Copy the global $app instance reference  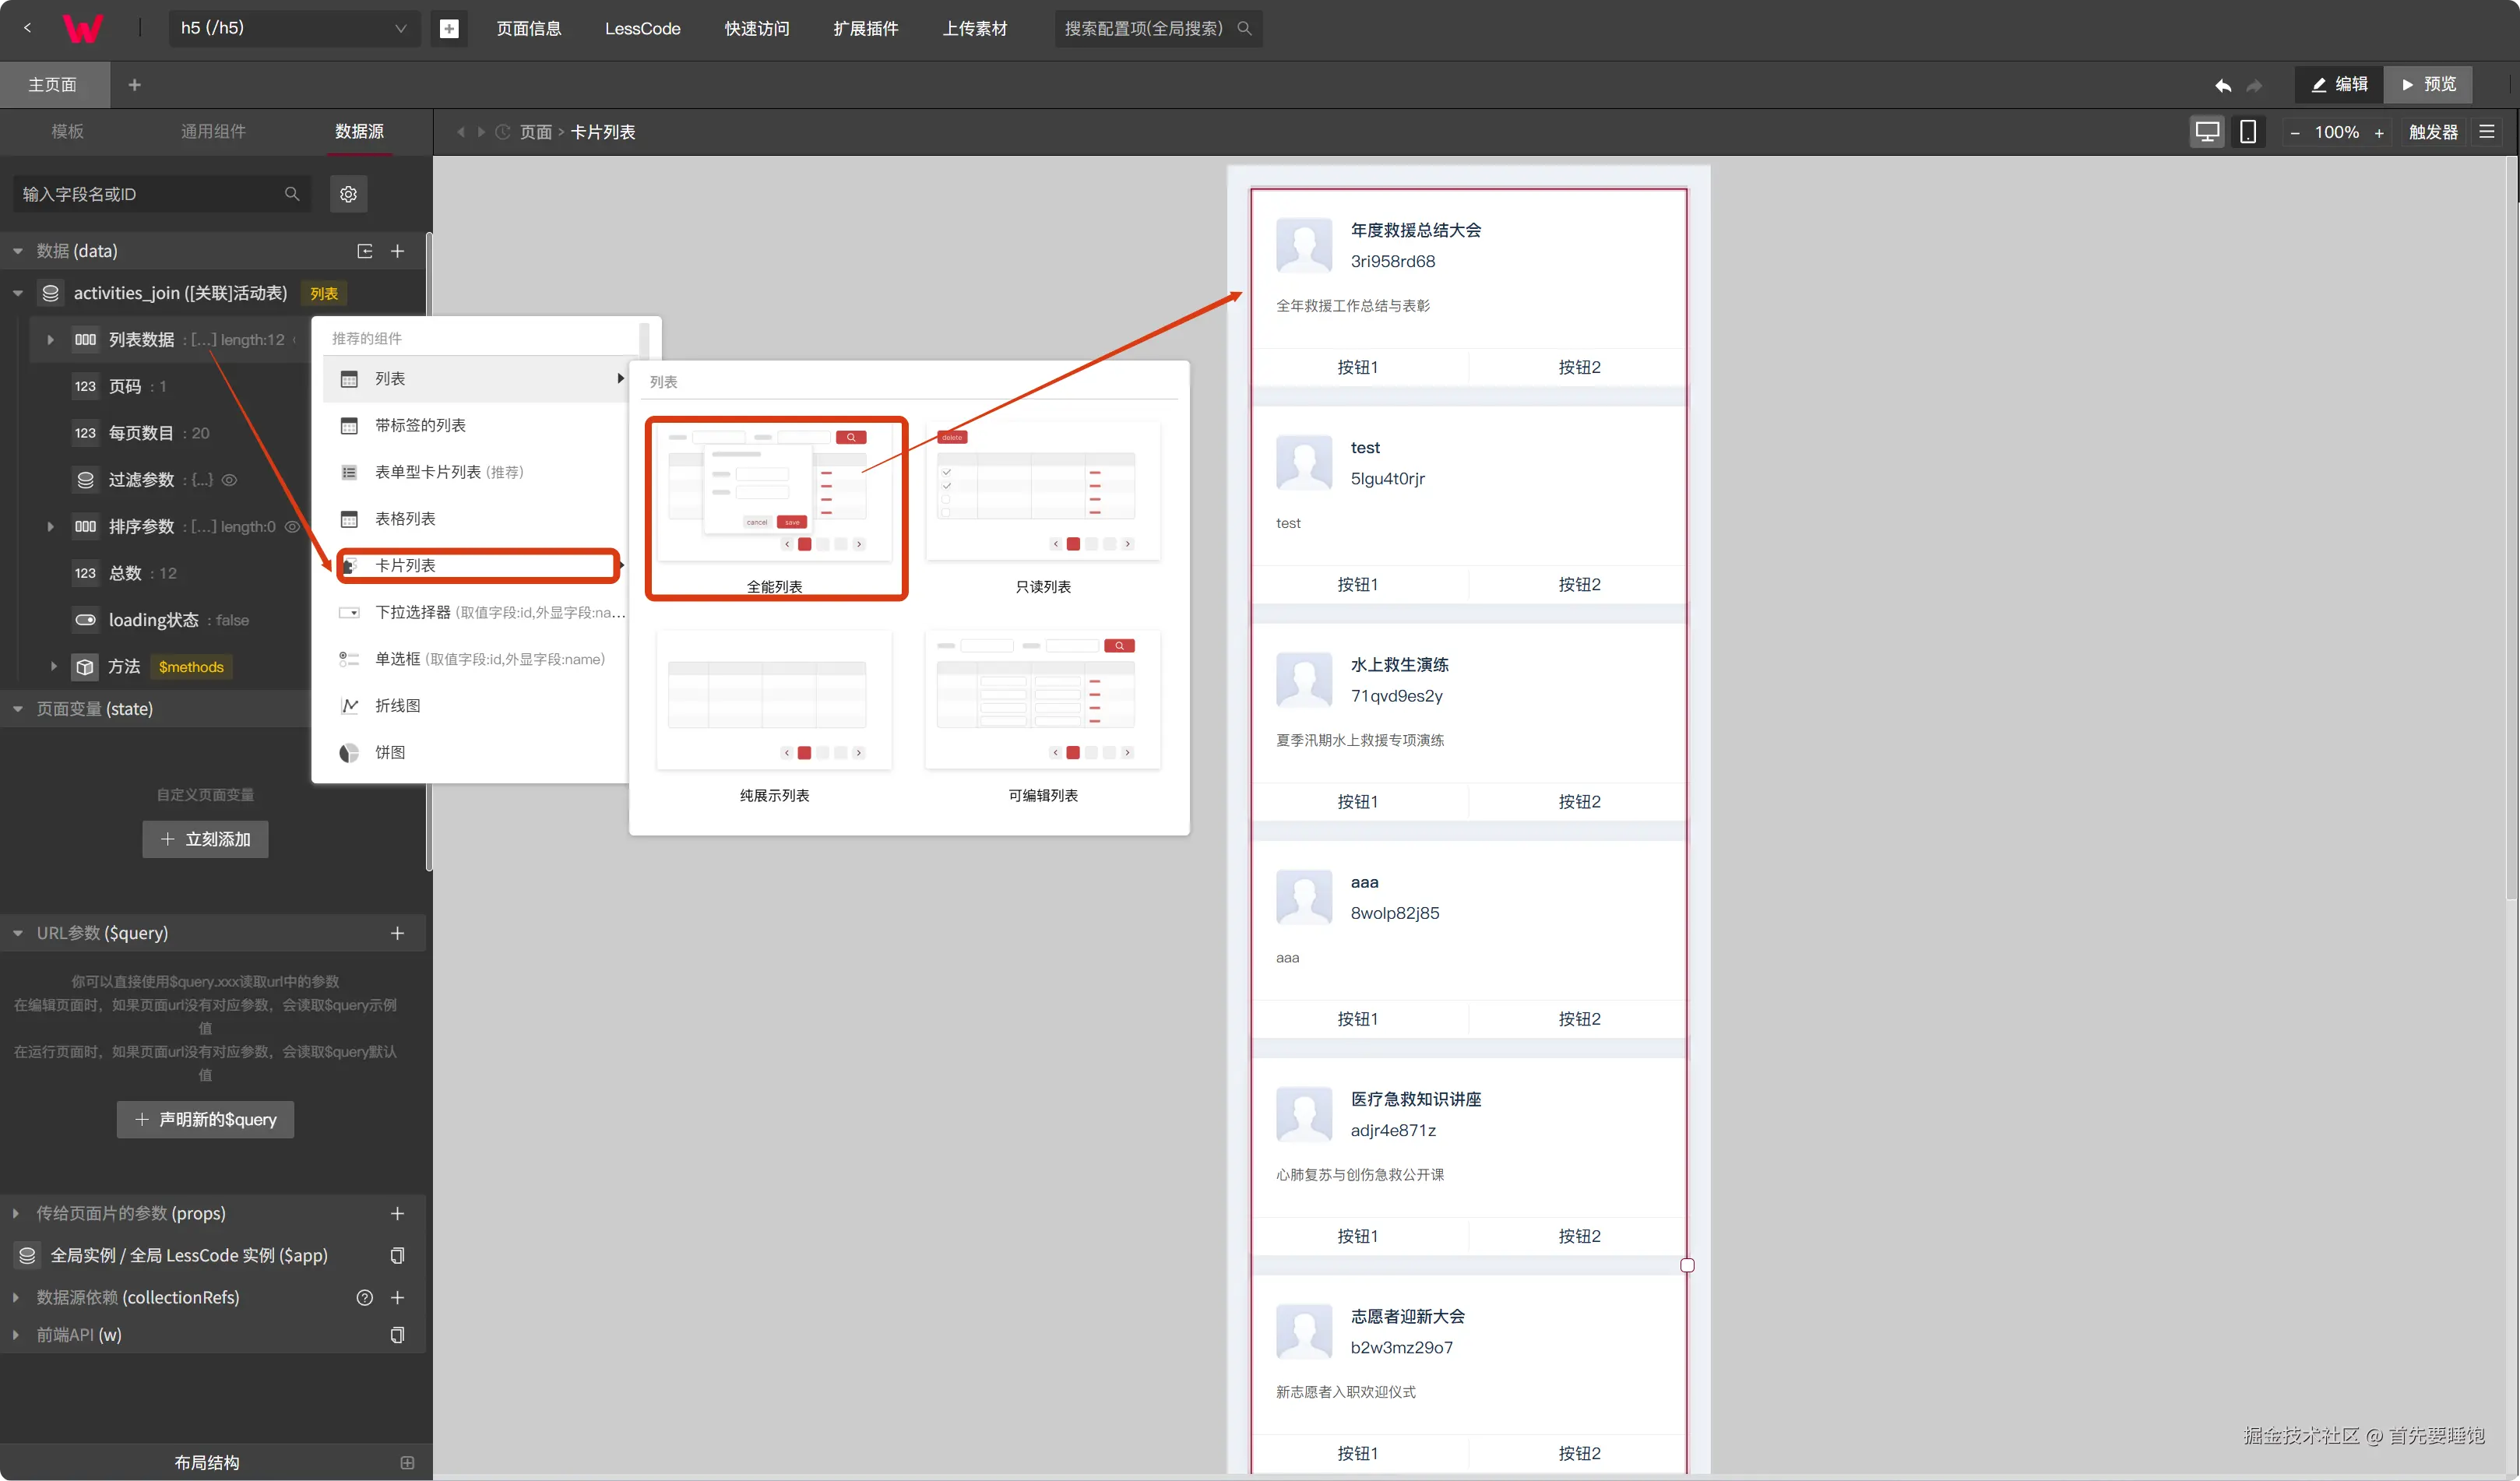pyautogui.click(x=397, y=1255)
